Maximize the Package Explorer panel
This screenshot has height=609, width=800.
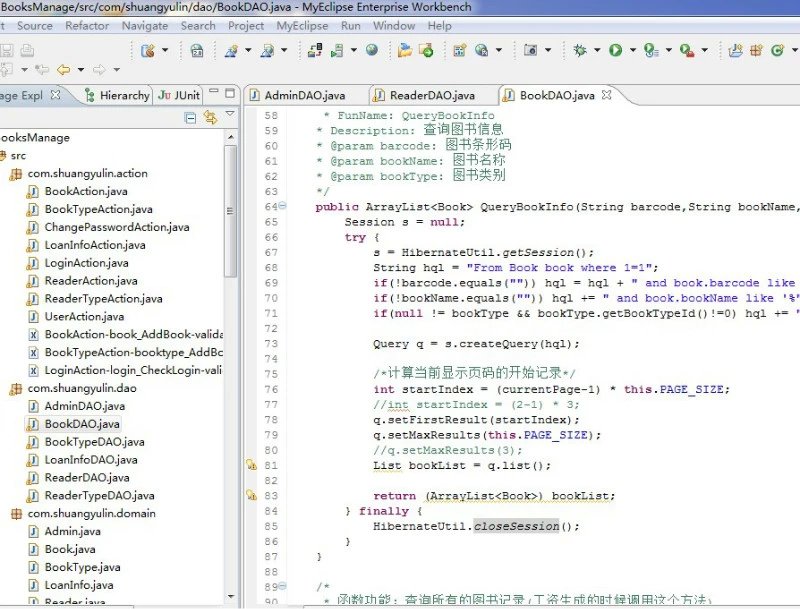pos(230,93)
